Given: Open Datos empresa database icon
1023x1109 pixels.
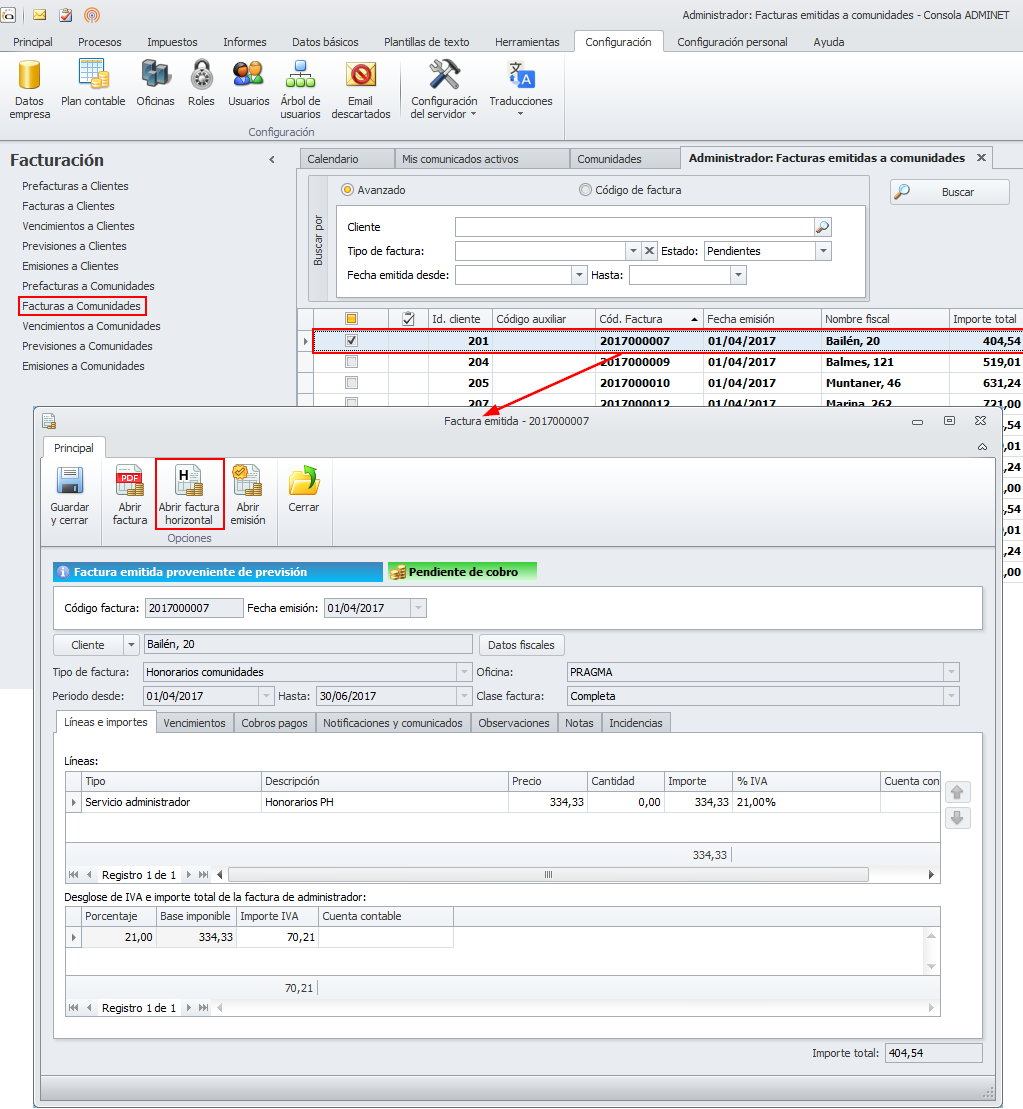Looking at the screenshot, I should (29, 76).
